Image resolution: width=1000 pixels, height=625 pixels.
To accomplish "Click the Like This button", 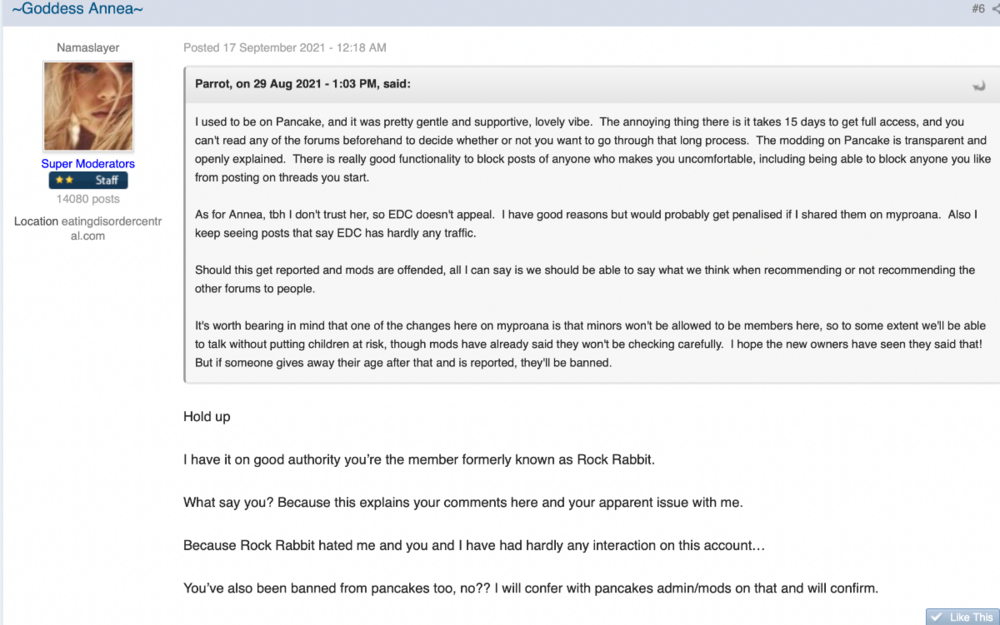I will pyautogui.click(x=962, y=617).
